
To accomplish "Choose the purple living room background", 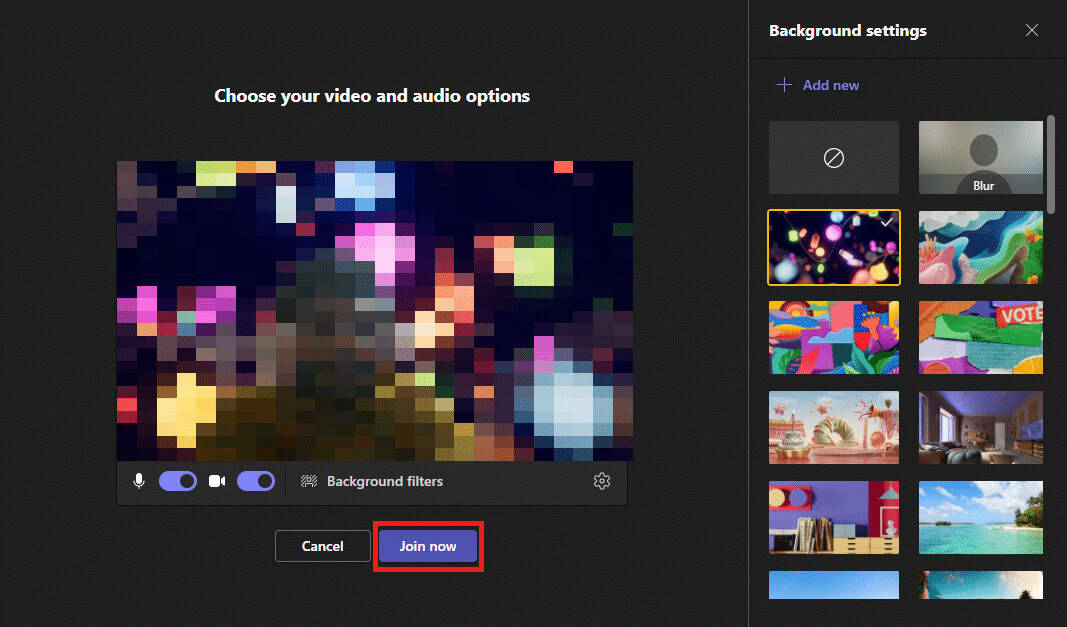I will [x=981, y=428].
